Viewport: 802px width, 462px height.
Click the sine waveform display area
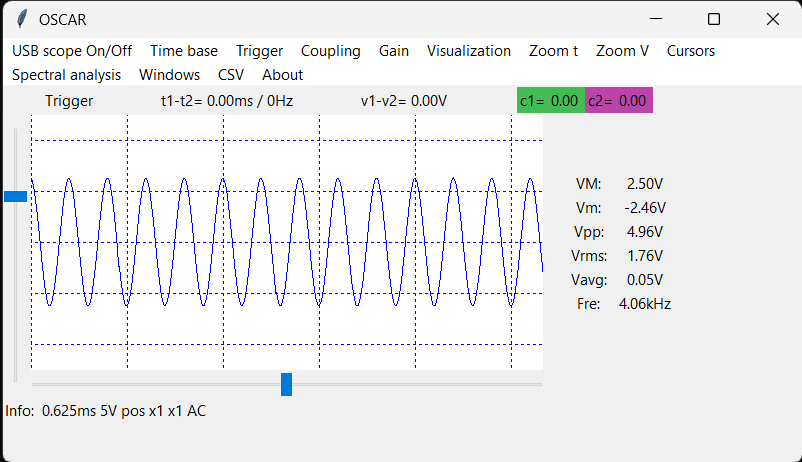click(x=287, y=241)
